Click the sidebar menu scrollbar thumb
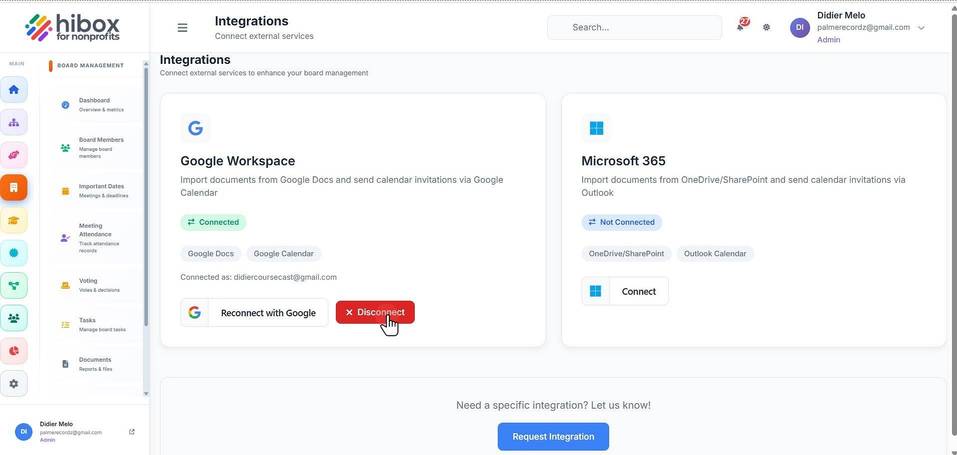This screenshot has height=455, width=957. pyautogui.click(x=146, y=195)
